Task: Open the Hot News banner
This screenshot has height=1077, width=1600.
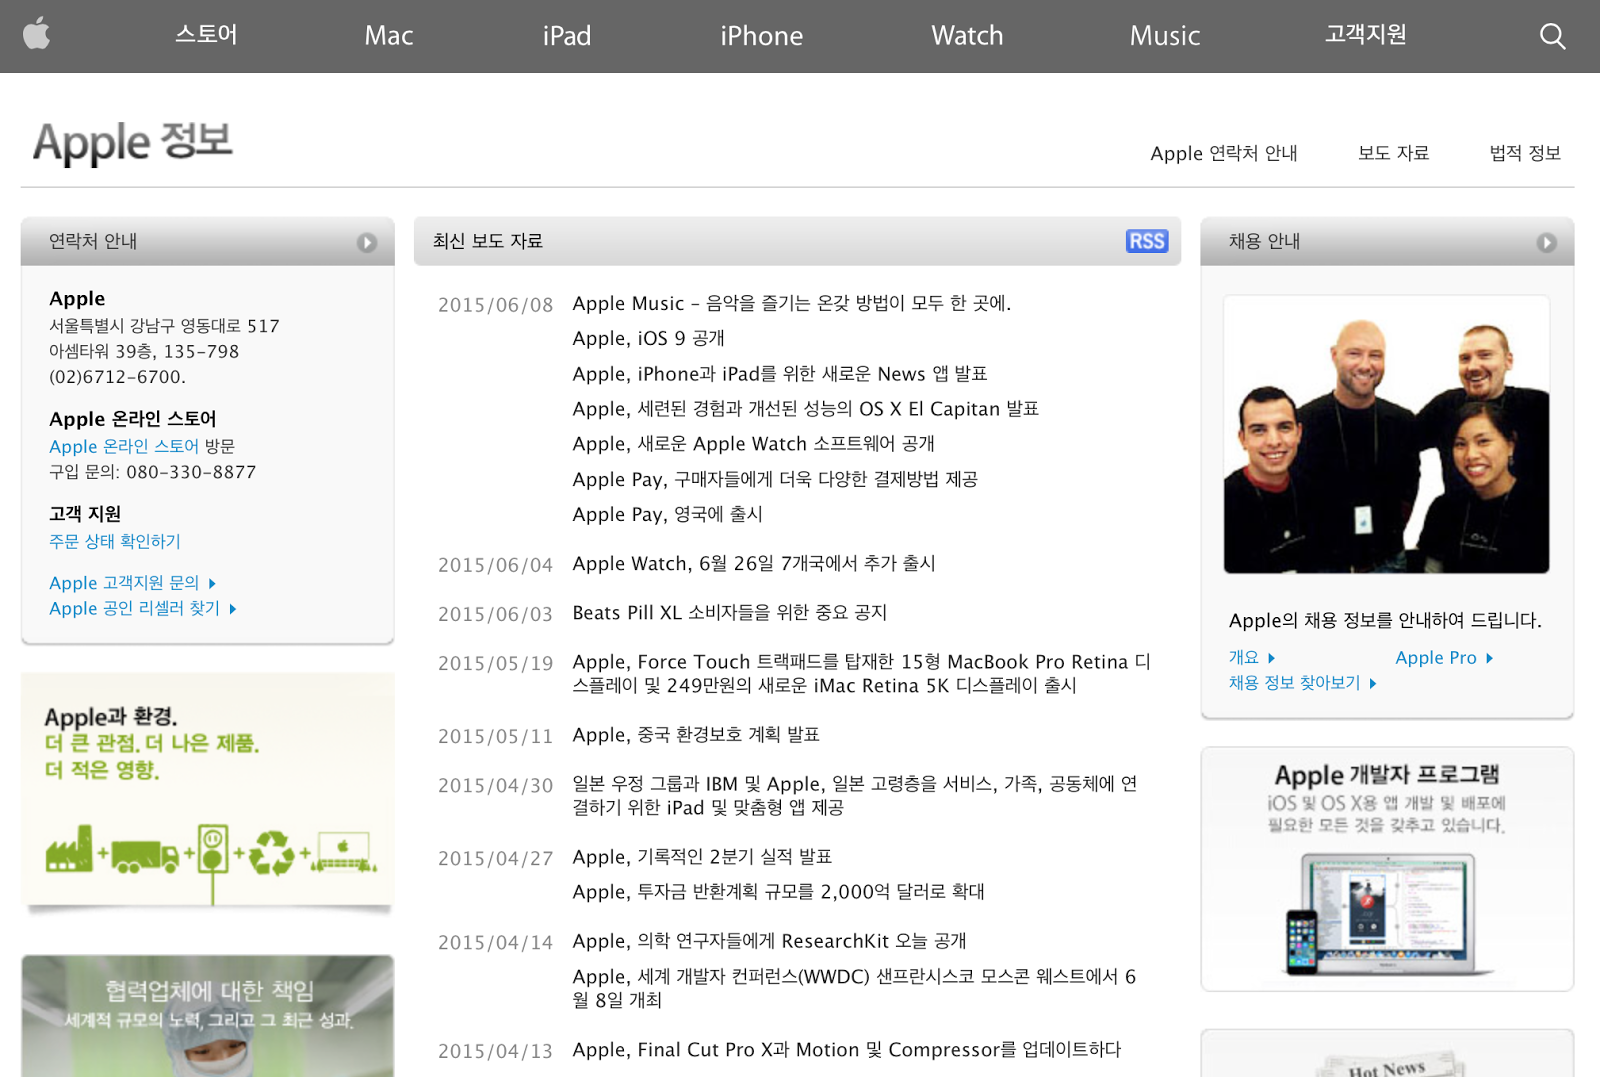Action: click(x=1387, y=1054)
